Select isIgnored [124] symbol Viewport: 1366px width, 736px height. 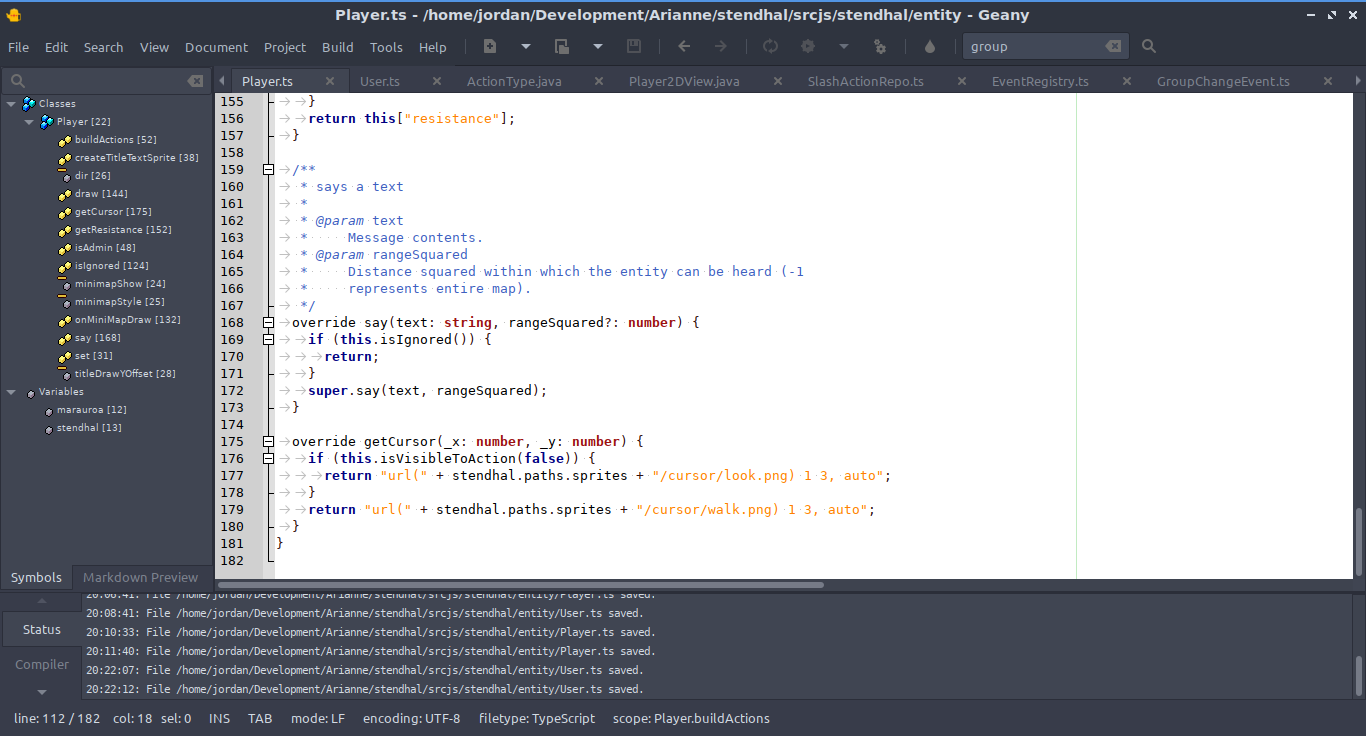111,266
